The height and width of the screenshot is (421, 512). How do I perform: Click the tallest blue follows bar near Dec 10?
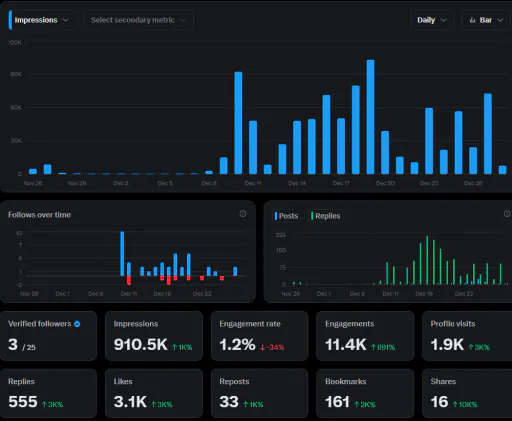122,253
